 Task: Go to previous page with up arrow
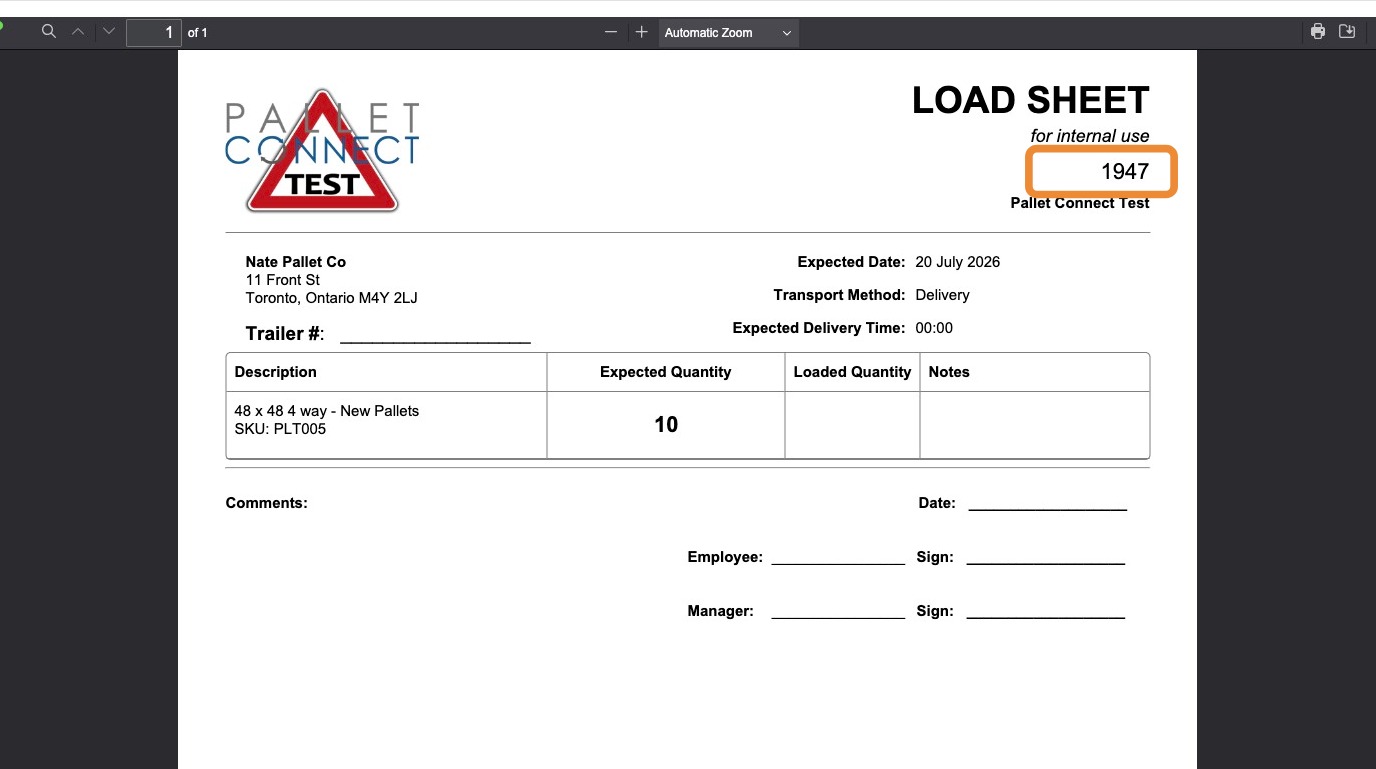click(x=78, y=32)
